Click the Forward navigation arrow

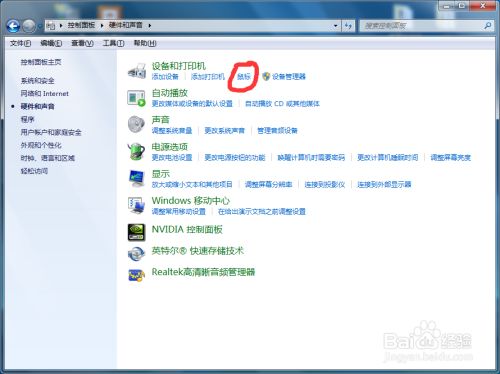click(x=29, y=26)
